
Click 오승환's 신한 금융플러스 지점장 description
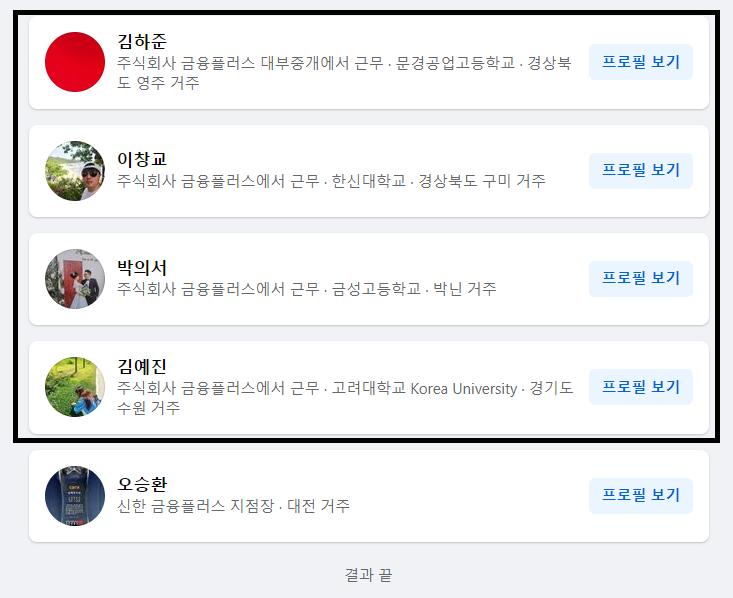coord(233,505)
